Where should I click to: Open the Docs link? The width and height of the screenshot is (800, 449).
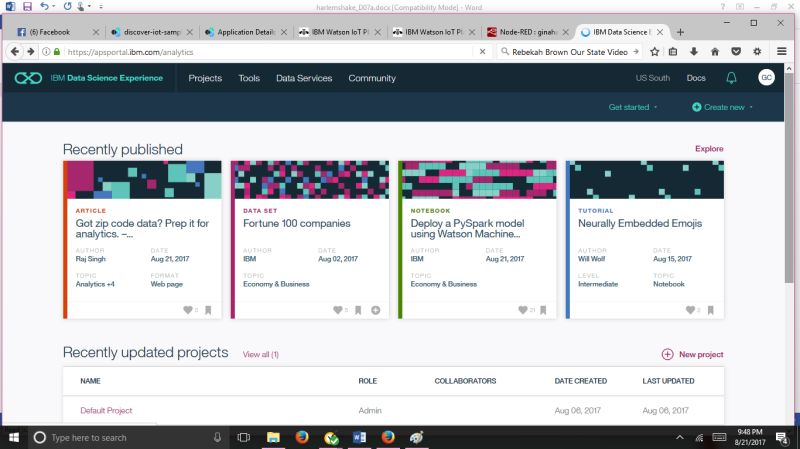tap(696, 78)
